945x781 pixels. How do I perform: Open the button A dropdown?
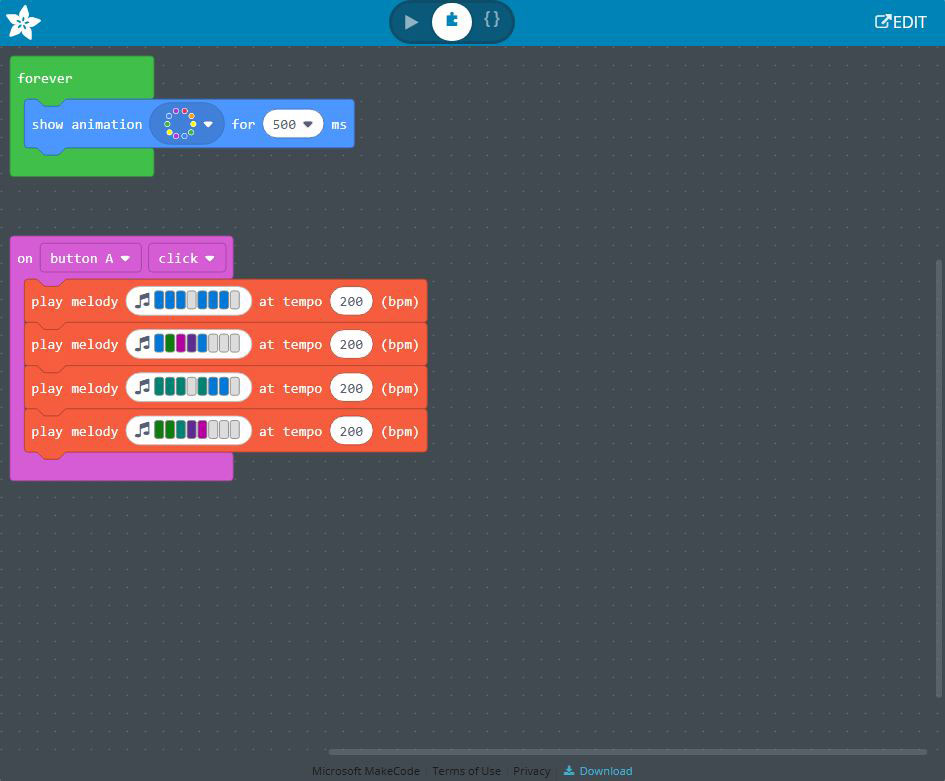(x=90, y=258)
